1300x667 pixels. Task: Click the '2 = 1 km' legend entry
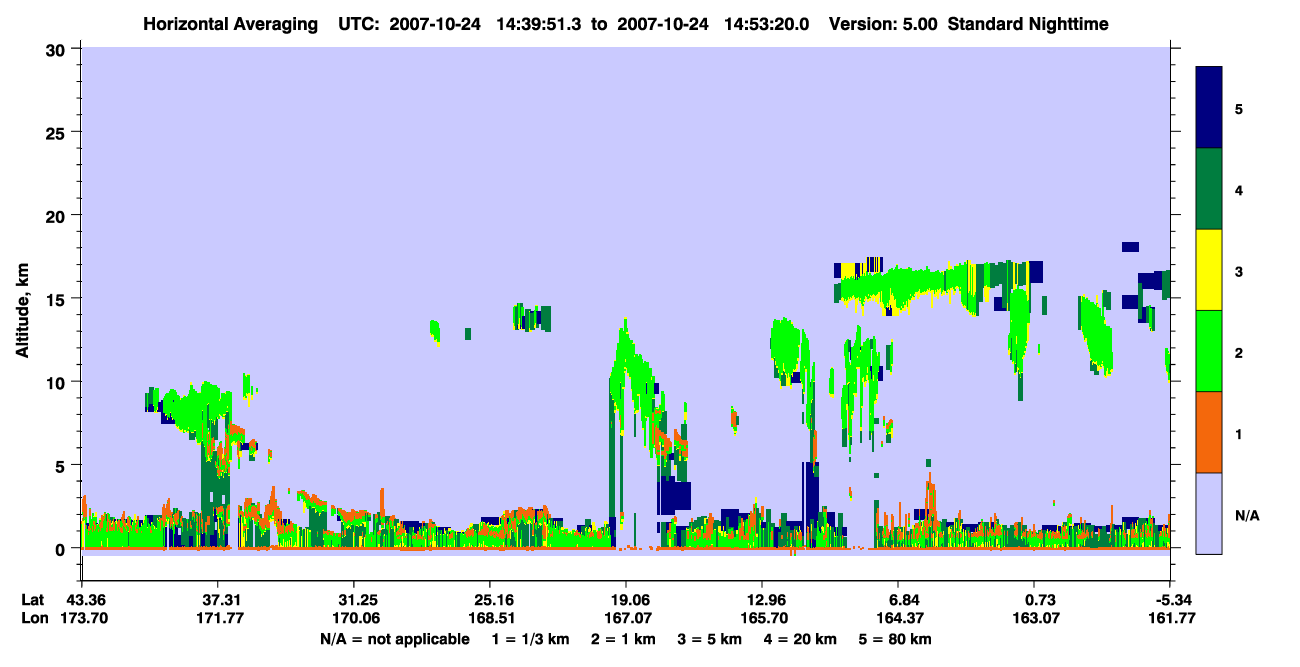[x=623, y=638]
